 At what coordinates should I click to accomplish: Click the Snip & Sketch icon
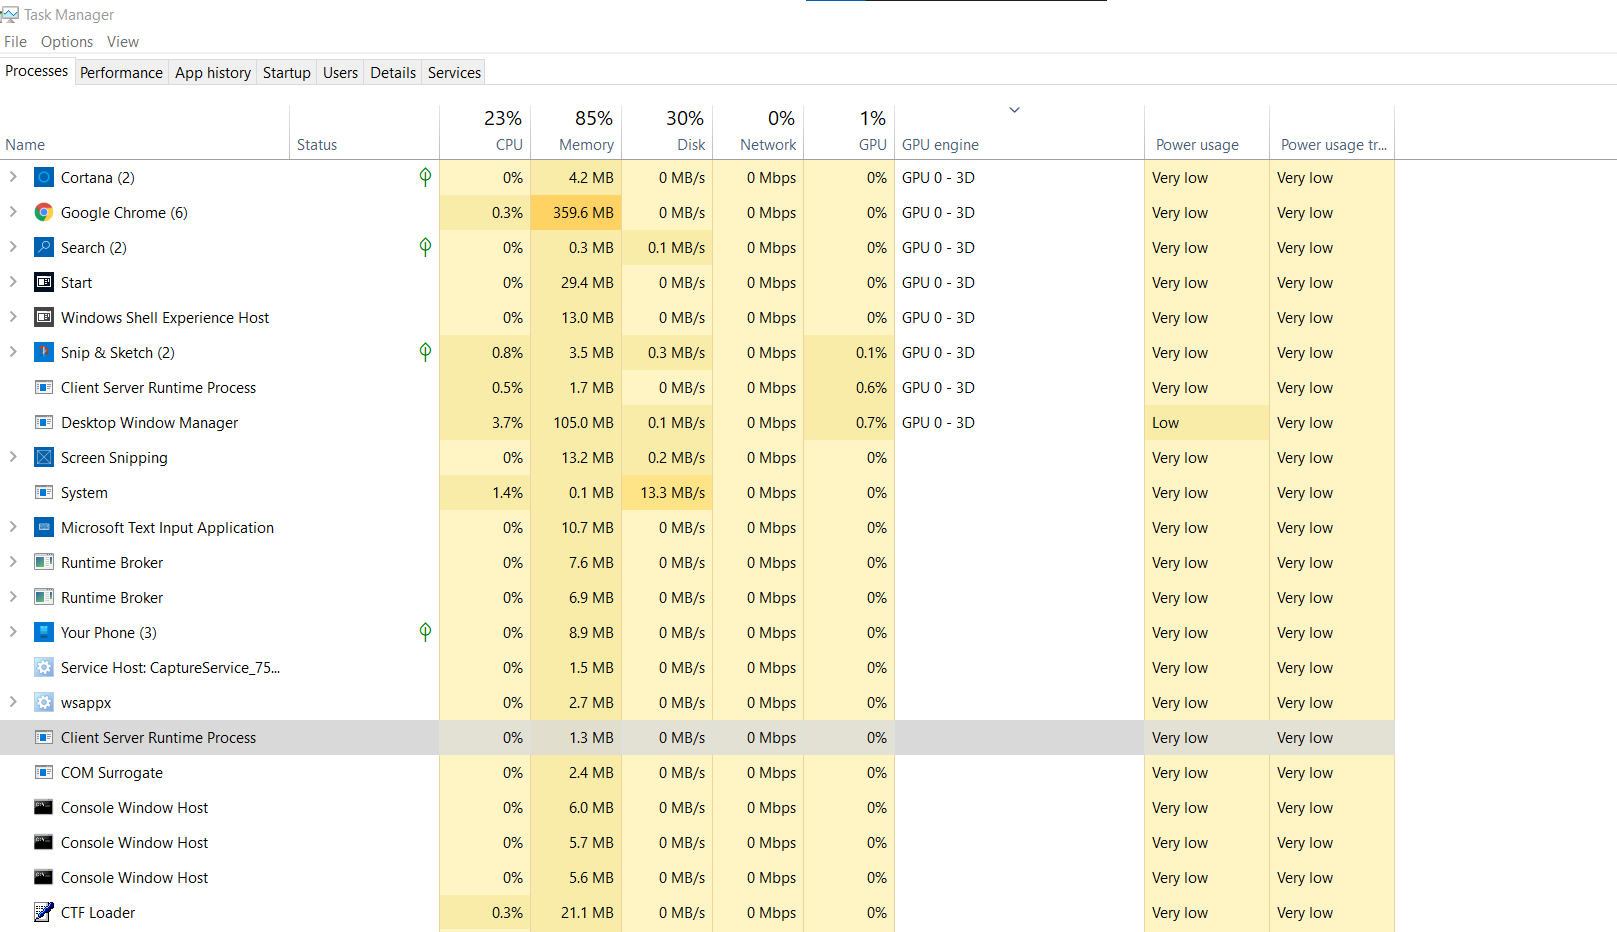[x=44, y=353]
